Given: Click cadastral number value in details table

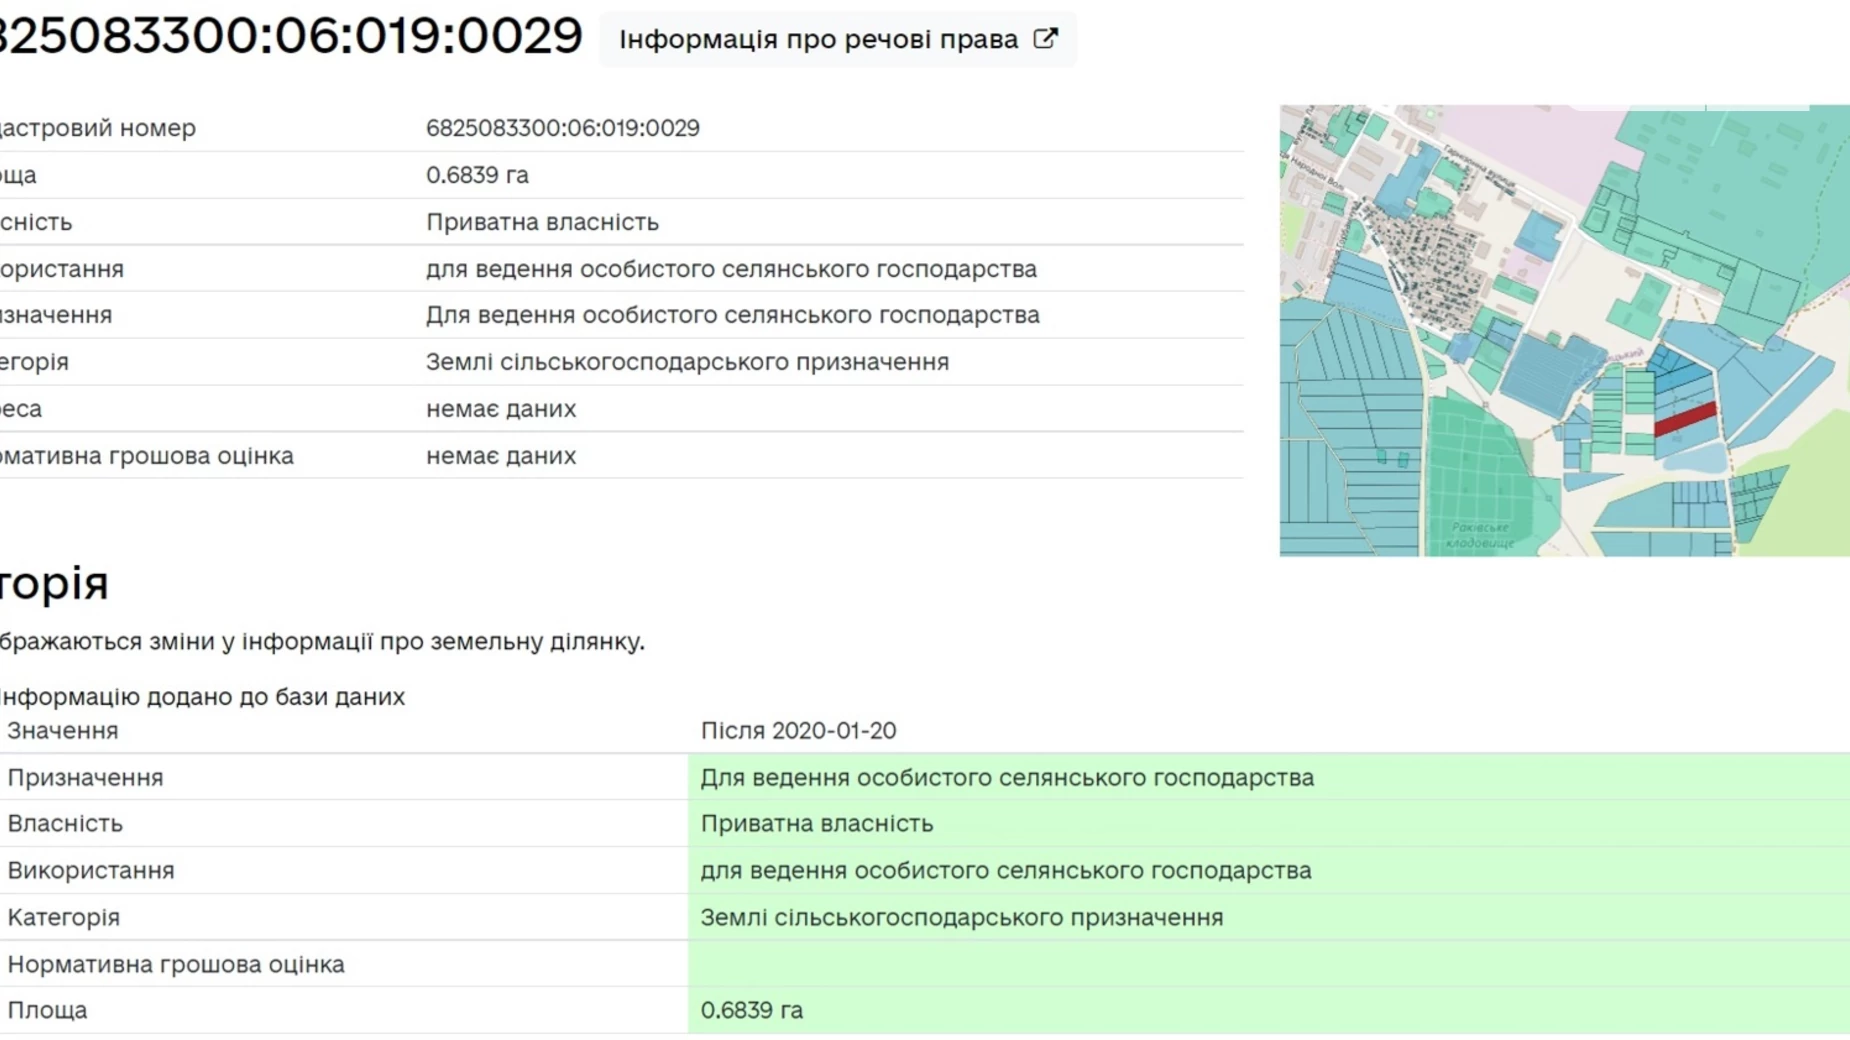Looking at the screenshot, I should click(x=562, y=128).
